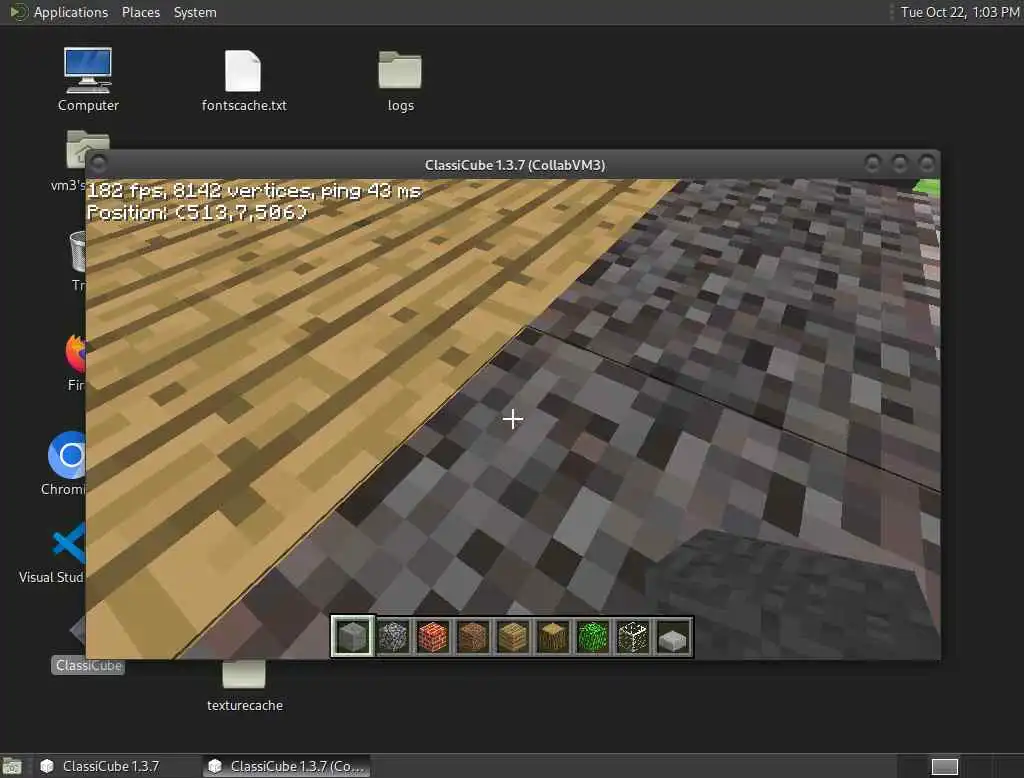Open the Applications menu
The image size is (1024, 778).
coord(71,12)
